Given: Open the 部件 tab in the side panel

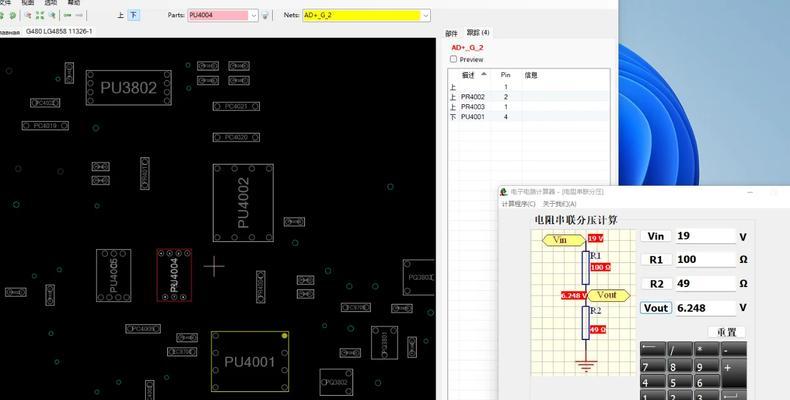Looking at the screenshot, I should 451,33.
